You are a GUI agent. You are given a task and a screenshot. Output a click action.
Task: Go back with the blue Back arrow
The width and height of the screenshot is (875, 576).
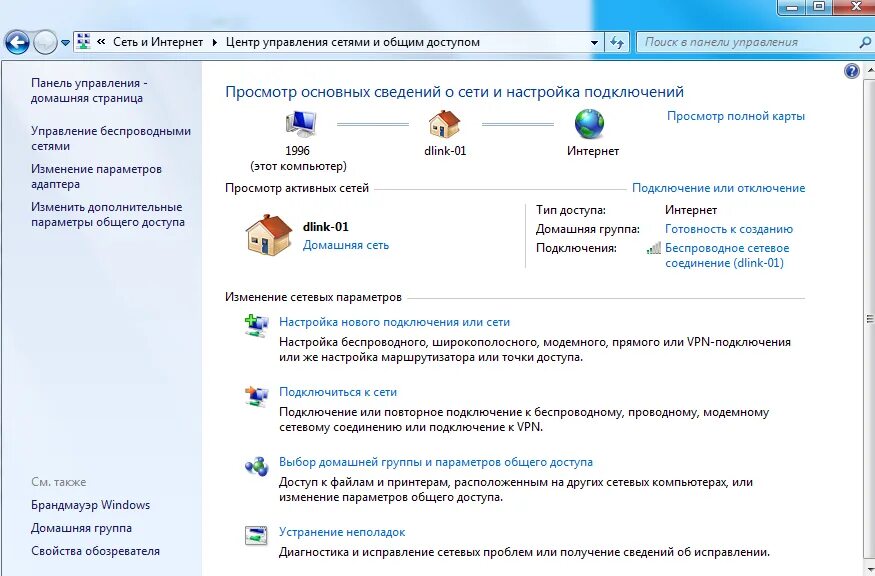tap(17, 42)
